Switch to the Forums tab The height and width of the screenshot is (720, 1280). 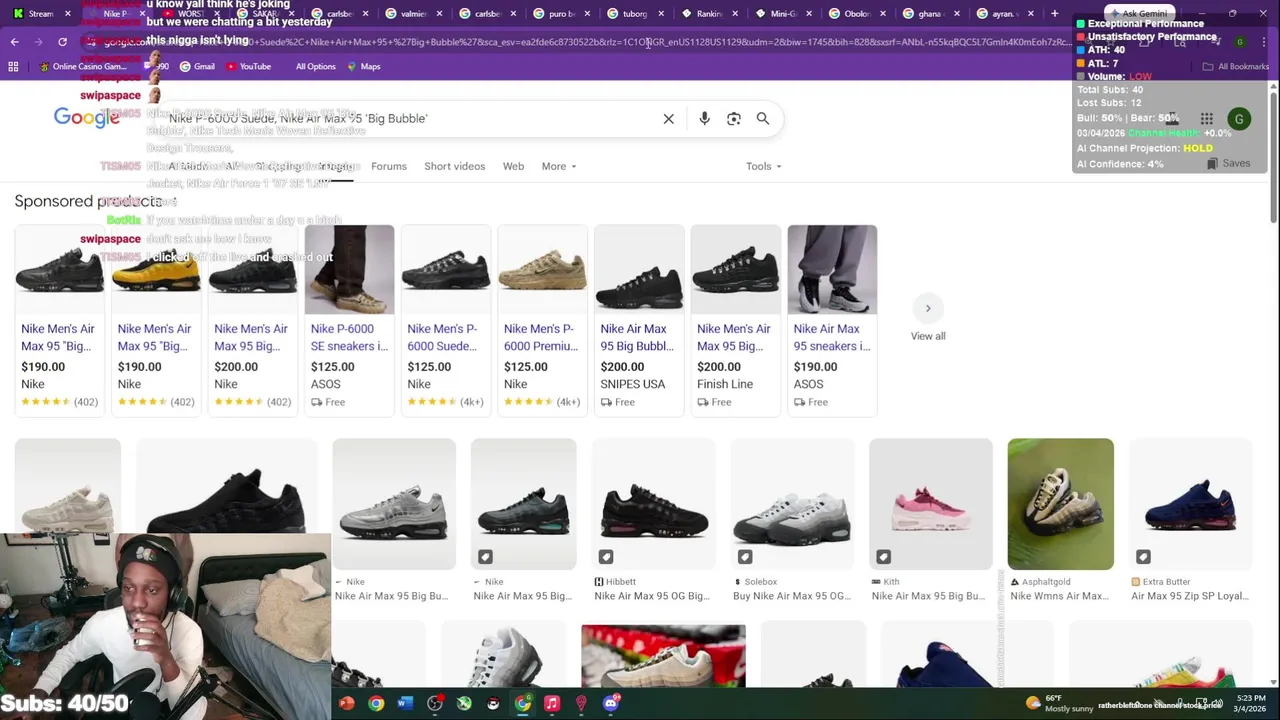click(388, 166)
